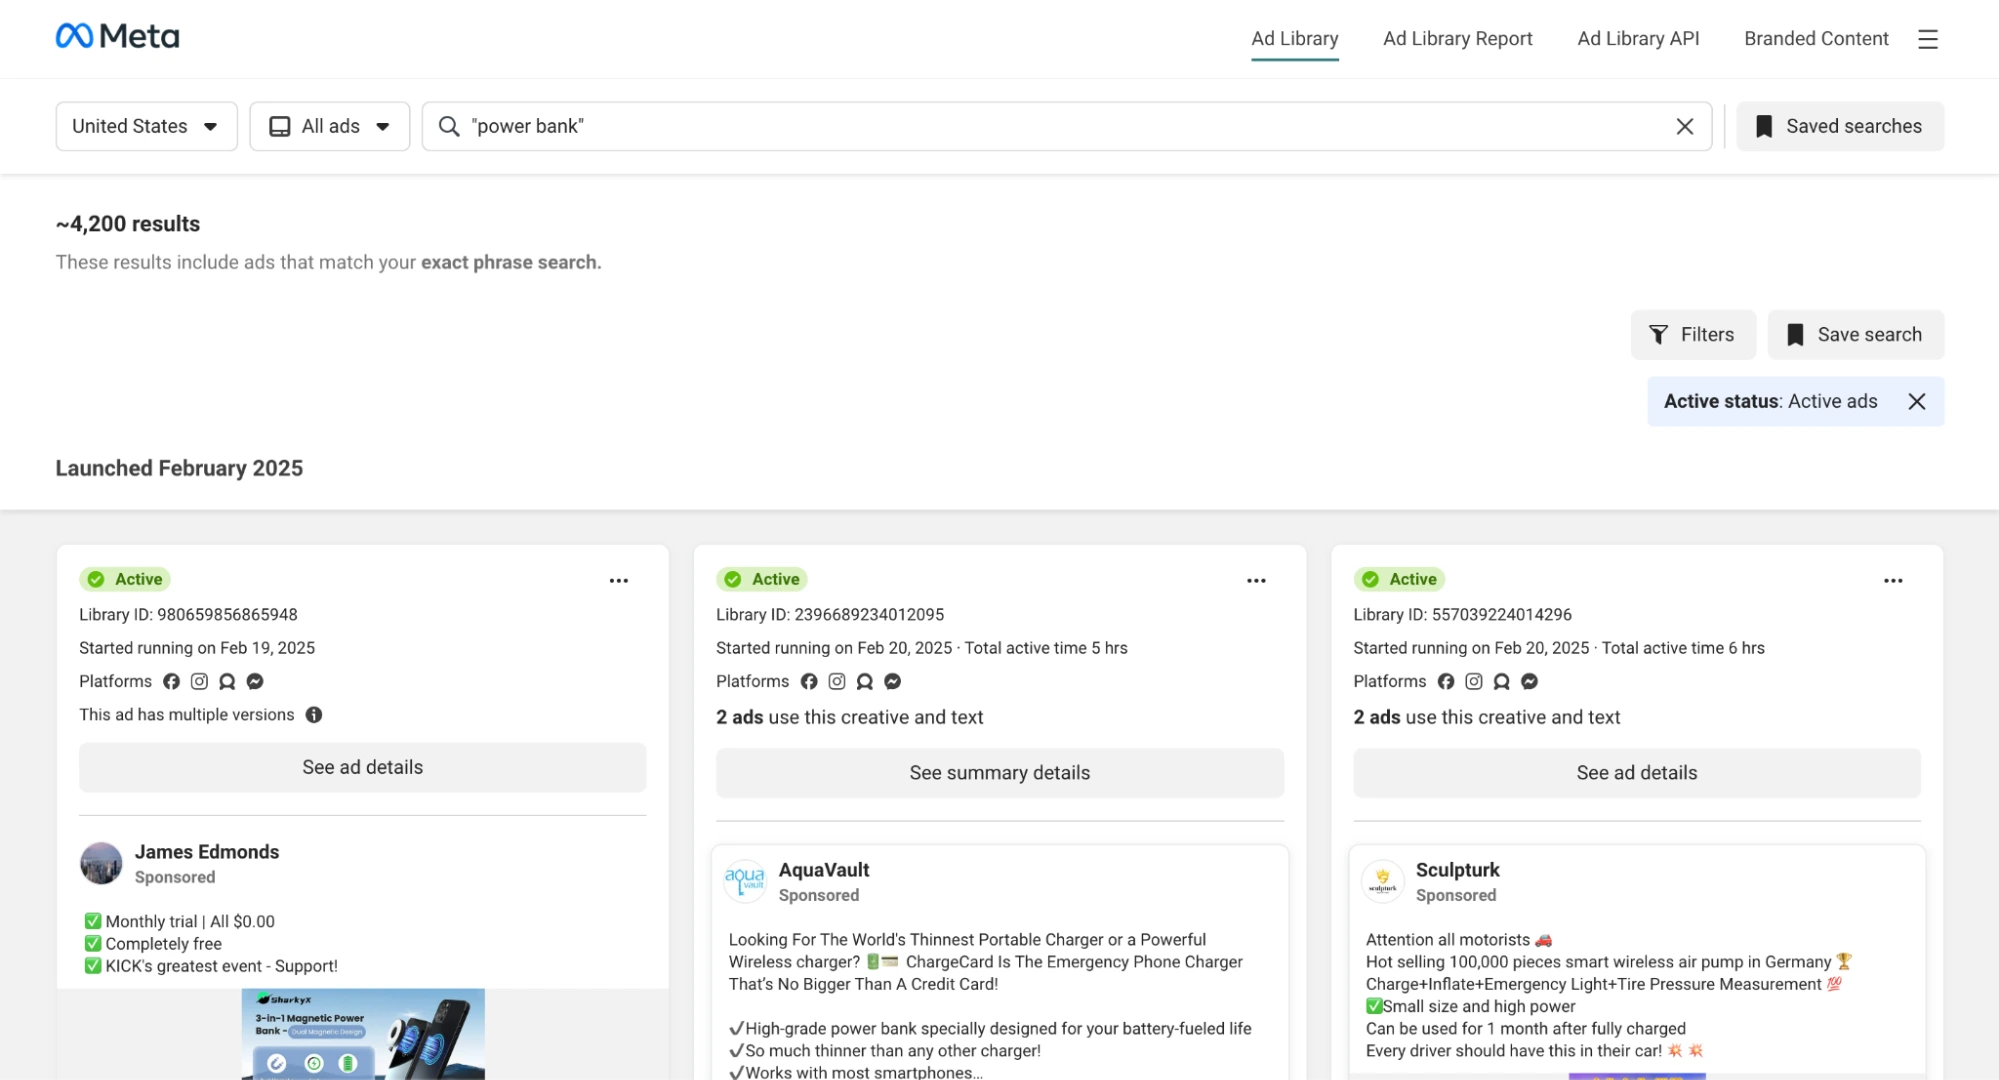Click Instagram platform icon in the AquaVault ad

837,681
